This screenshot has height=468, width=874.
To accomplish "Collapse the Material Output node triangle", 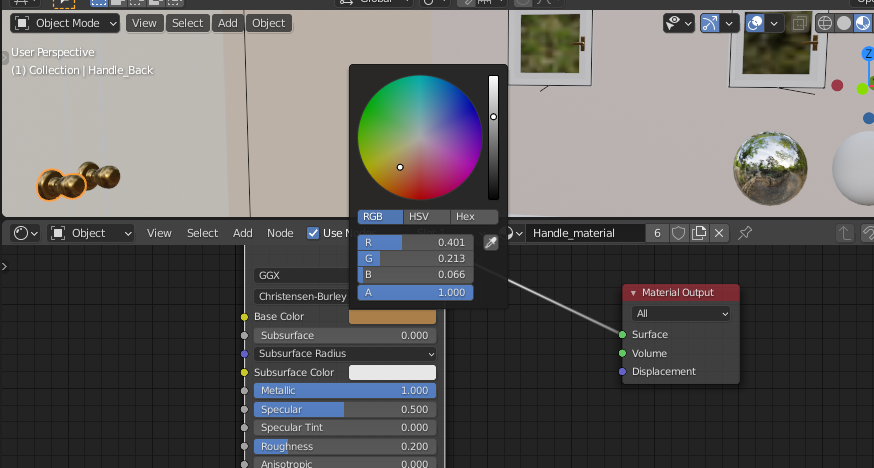I will [633, 293].
